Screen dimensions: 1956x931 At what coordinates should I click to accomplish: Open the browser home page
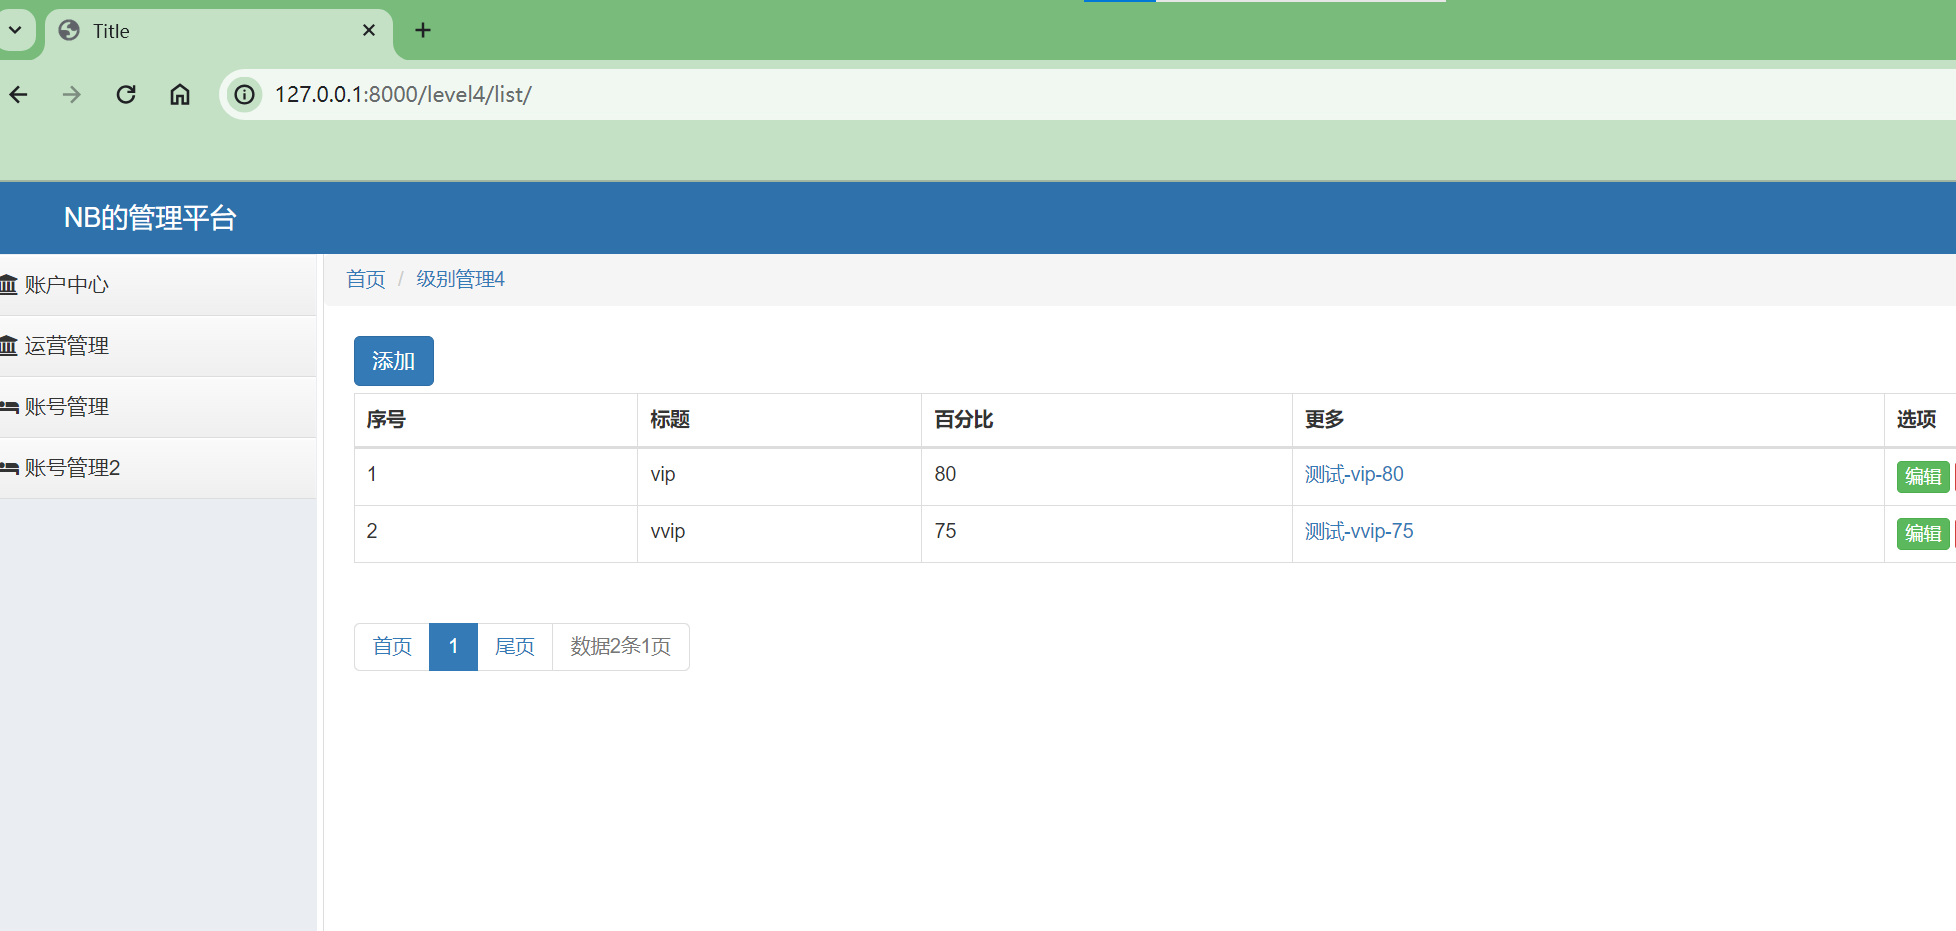click(x=180, y=94)
